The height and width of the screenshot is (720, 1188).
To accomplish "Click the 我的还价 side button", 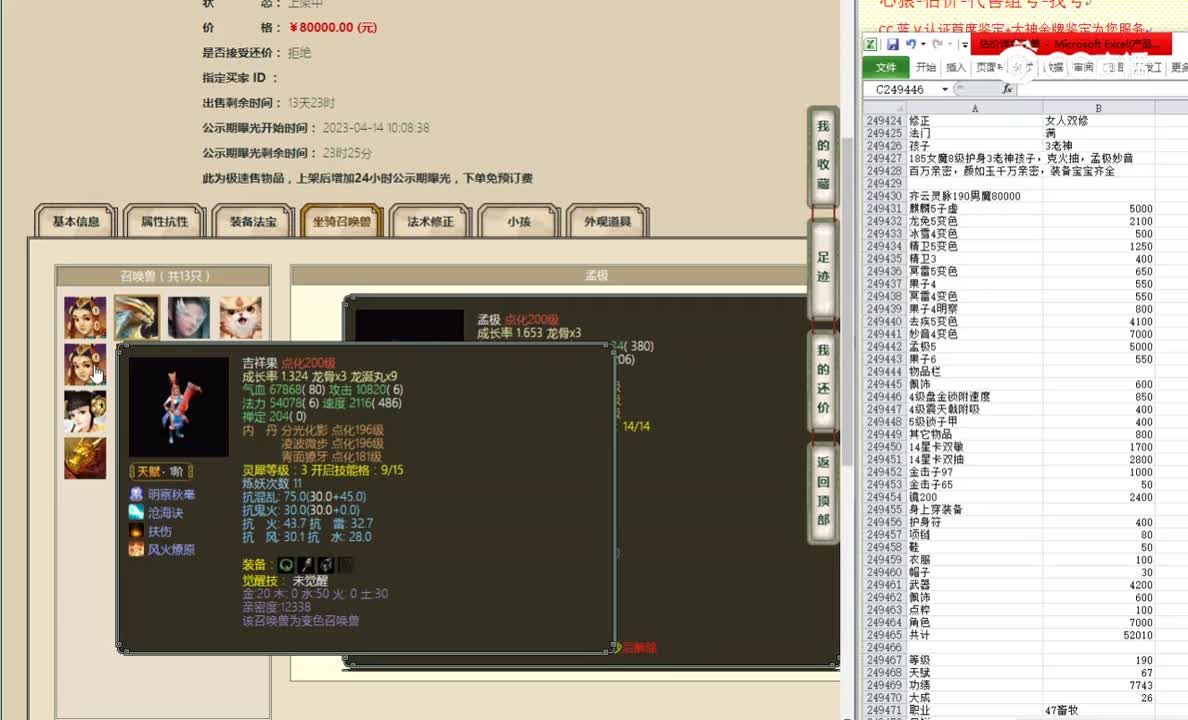I will [823, 379].
